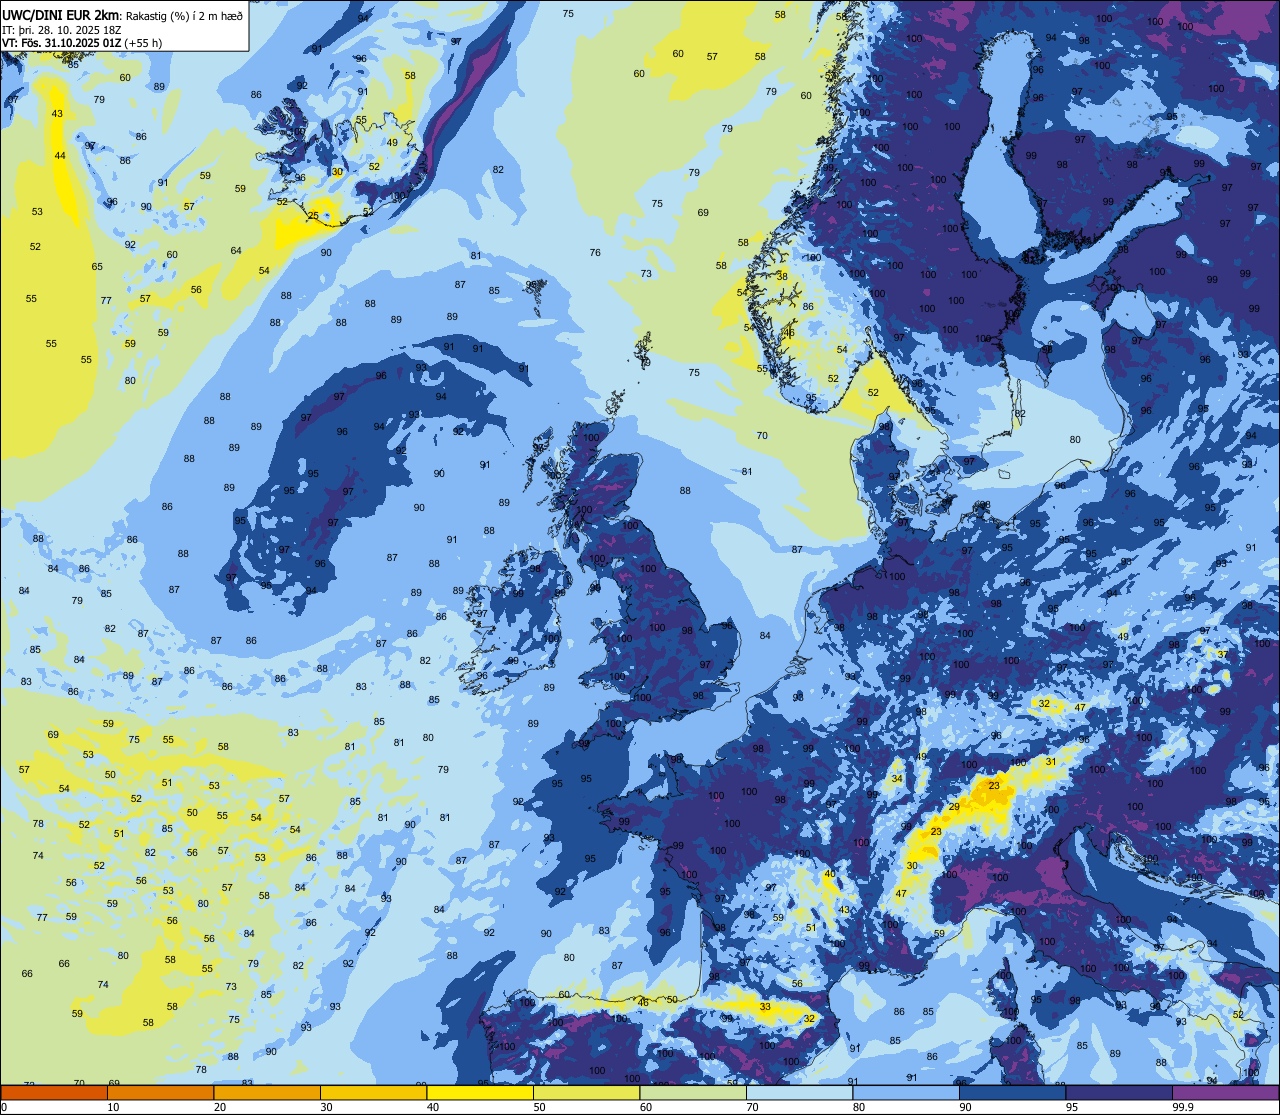1280x1115 pixels.
Task: Click the 'VT: Fös. 31.10.2025 01Z' valid time
Action: pos(62,43)
